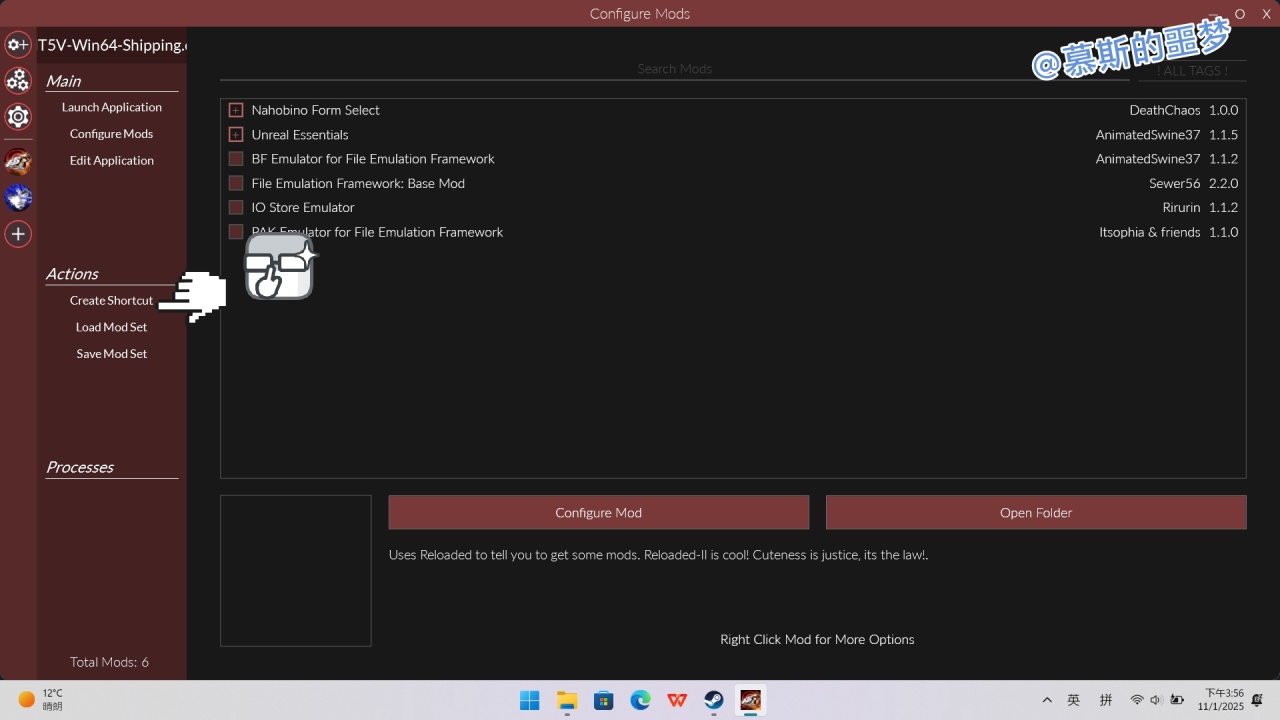
Task: Open the volume speaker tray icon
Action: pyautogui.click(x=1156, y=700)
